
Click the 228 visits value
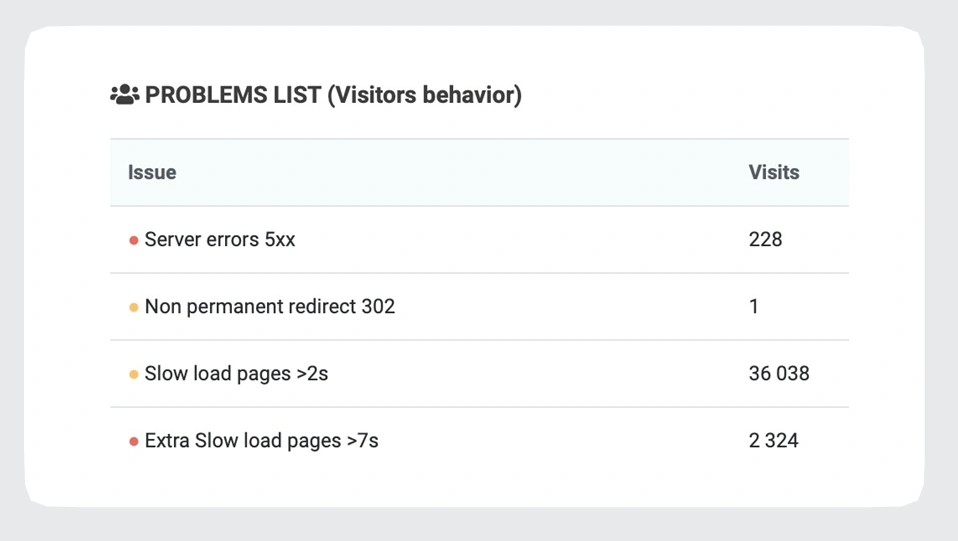click(x=765, y=240)
